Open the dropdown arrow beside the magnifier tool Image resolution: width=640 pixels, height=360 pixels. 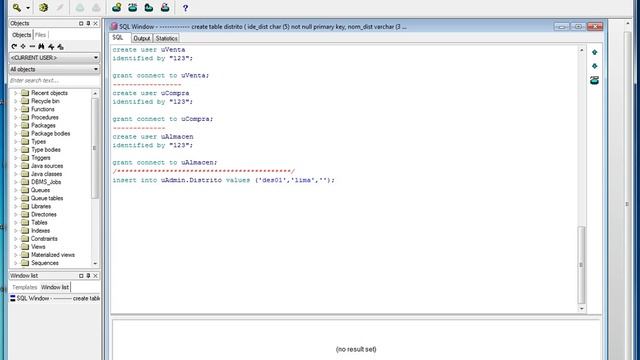click(28, 8)
